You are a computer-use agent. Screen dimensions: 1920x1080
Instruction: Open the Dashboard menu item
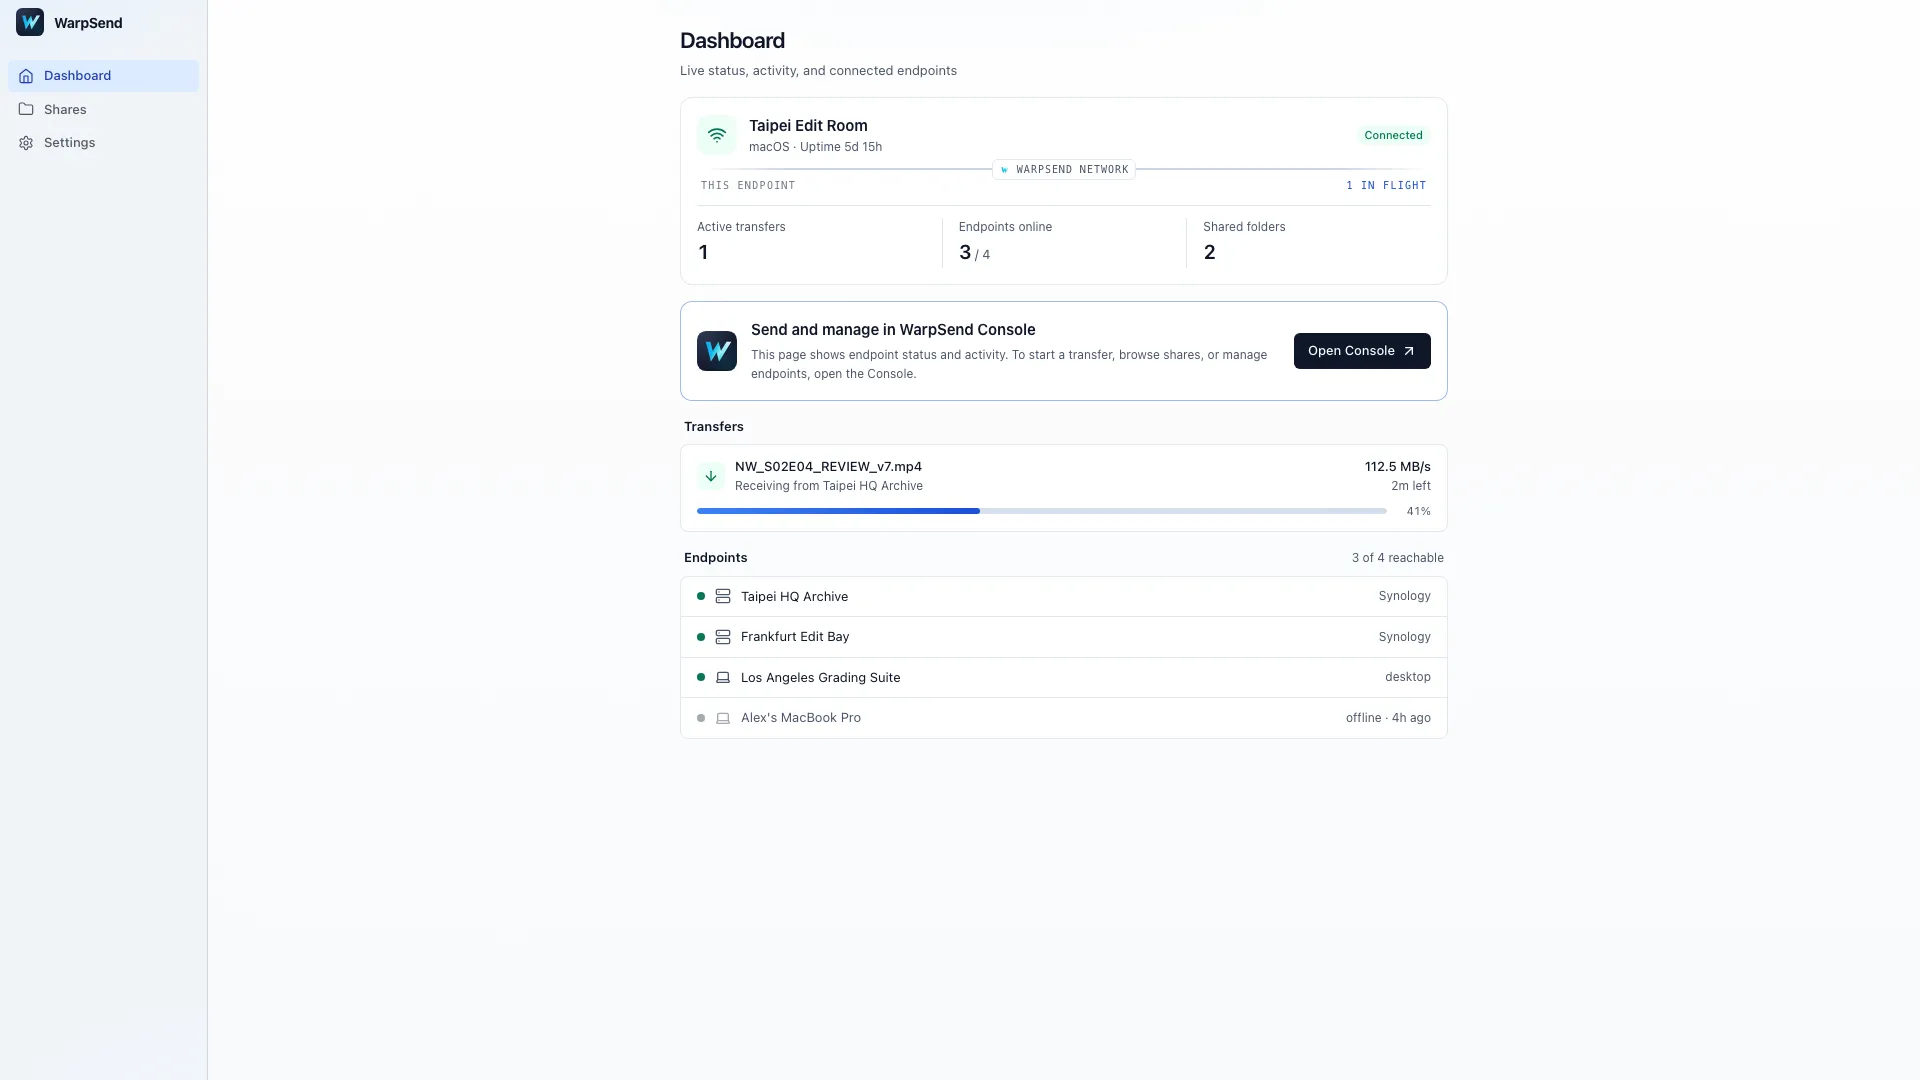103,76
